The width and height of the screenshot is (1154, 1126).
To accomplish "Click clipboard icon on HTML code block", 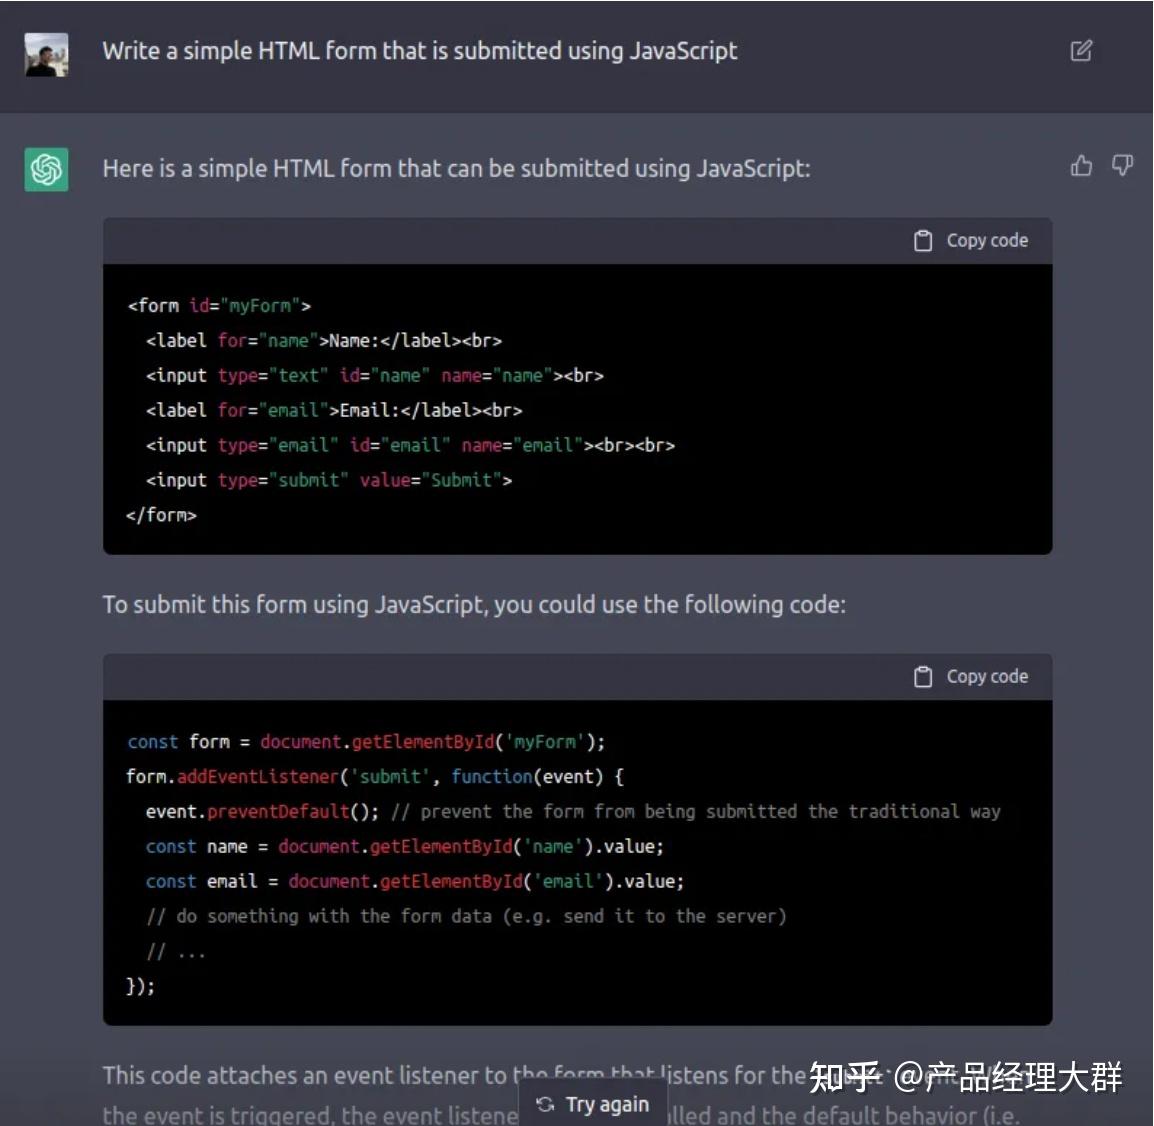I will point(922,241).
